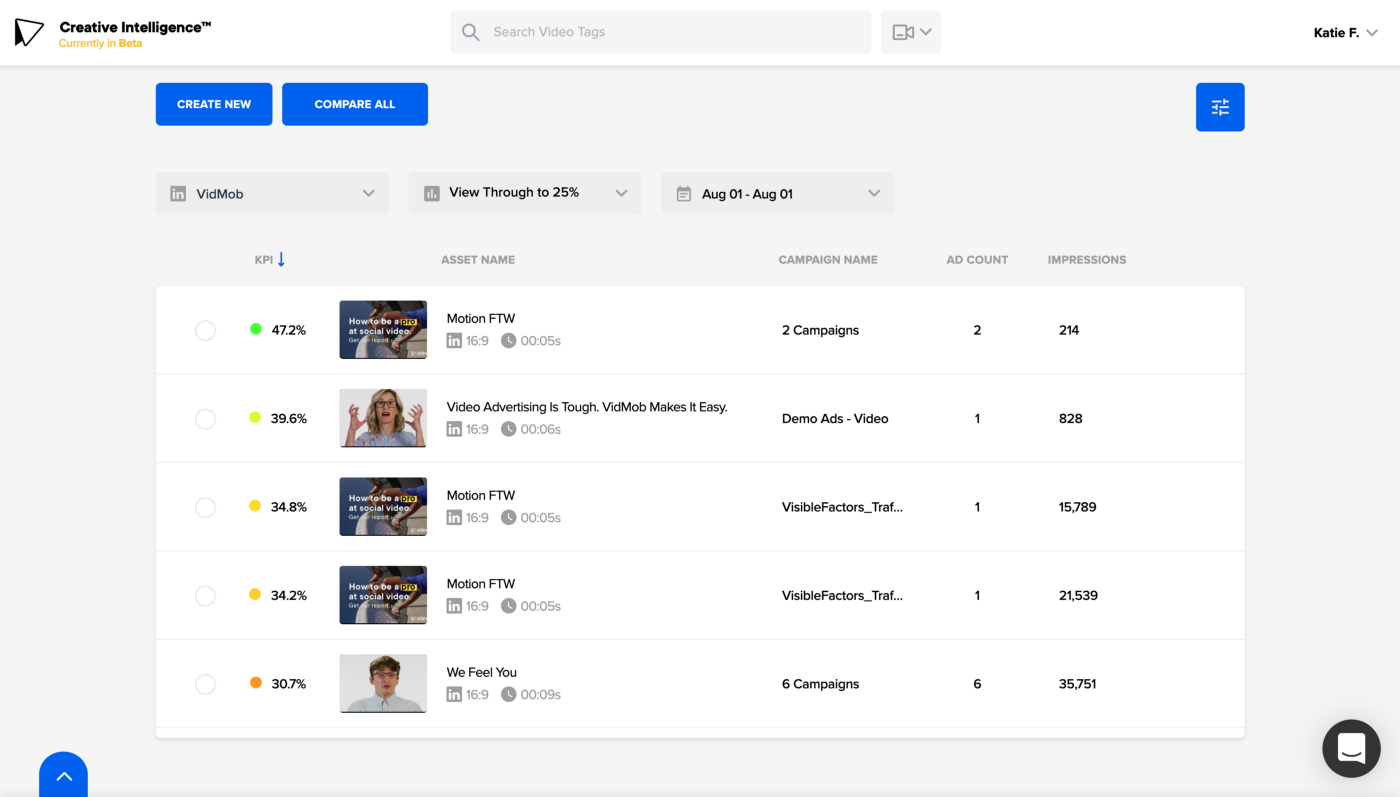Screen dimensions: 1400x797
Task: Expand the VidMob account dropdown
Action: point(272,194)
